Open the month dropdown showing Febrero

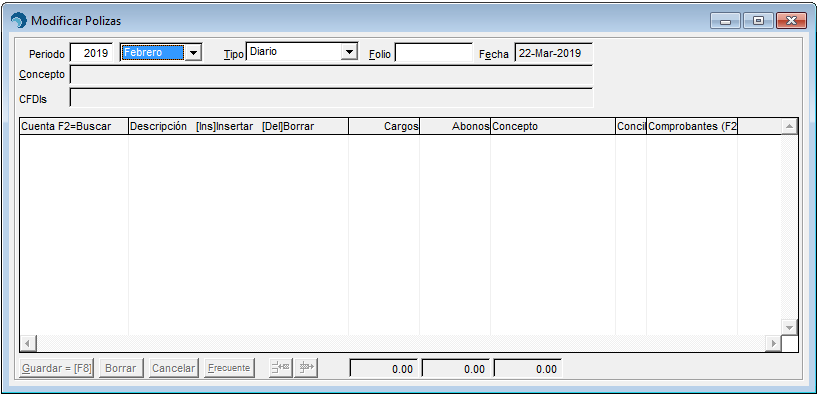[193, 52]
